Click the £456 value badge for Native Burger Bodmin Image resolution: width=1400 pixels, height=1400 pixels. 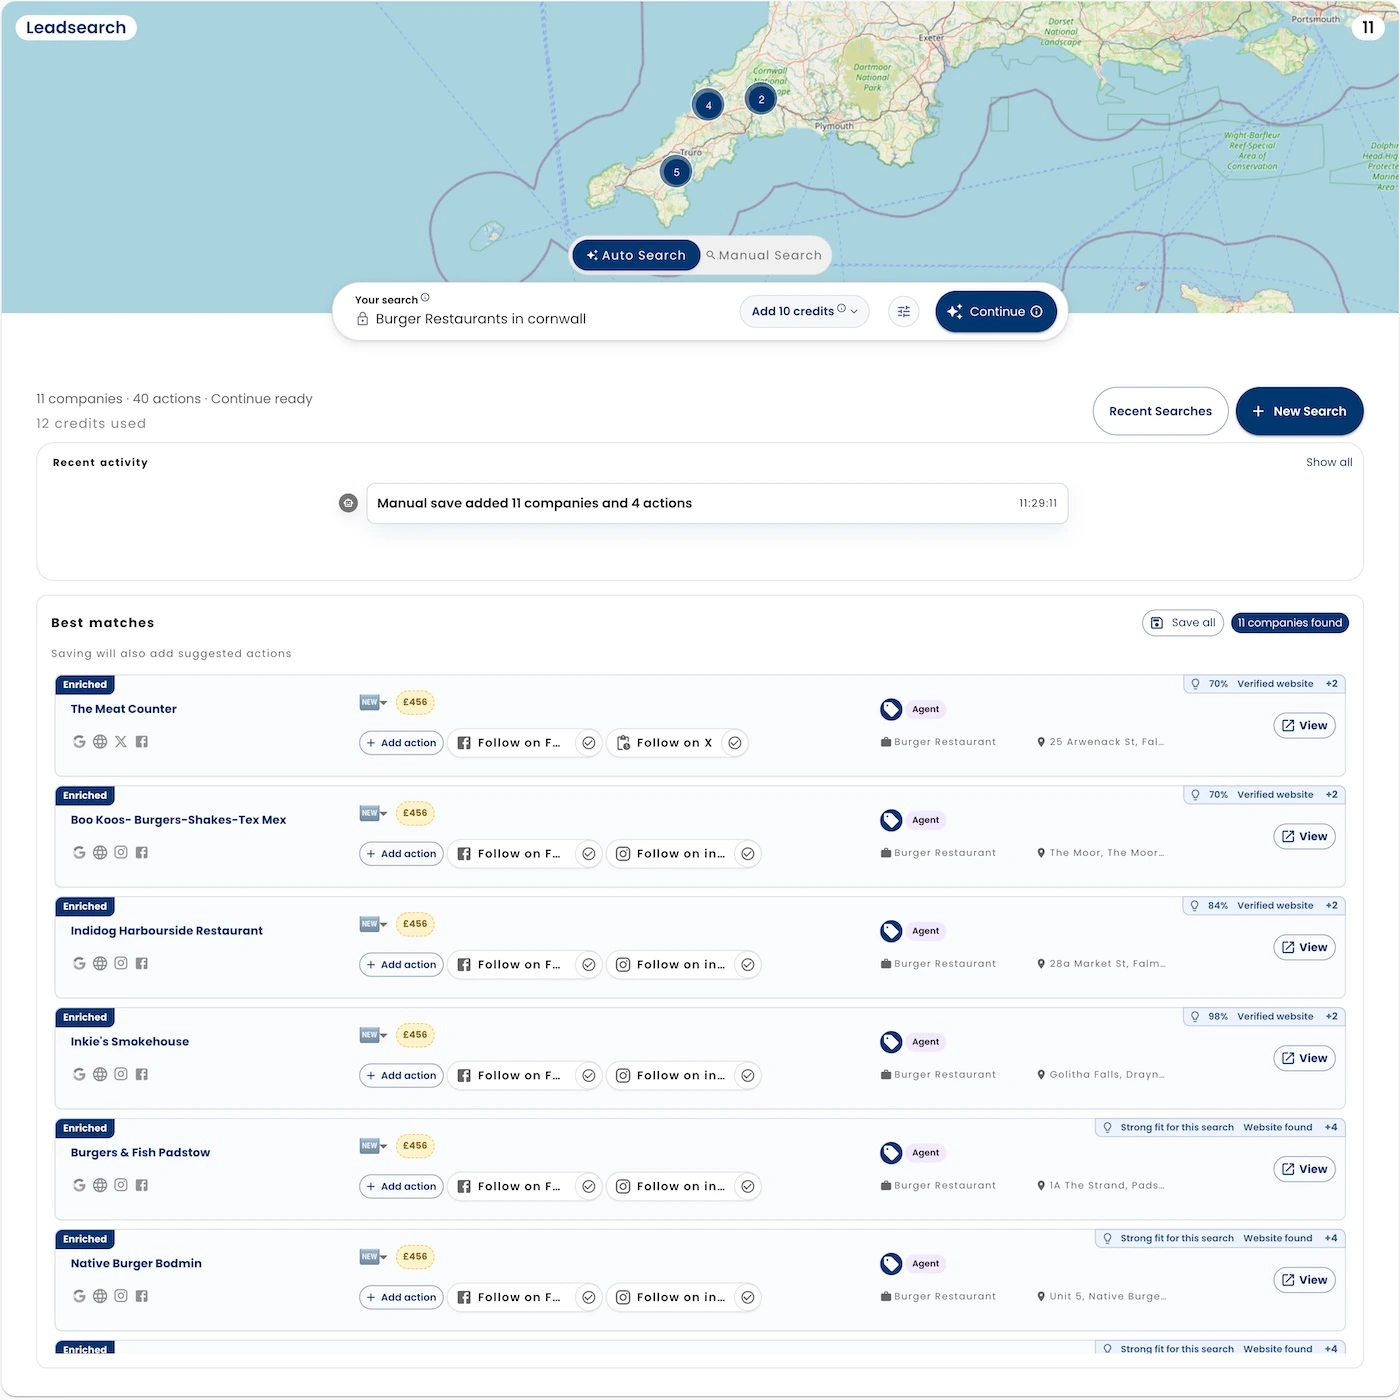pos(415,1257)
